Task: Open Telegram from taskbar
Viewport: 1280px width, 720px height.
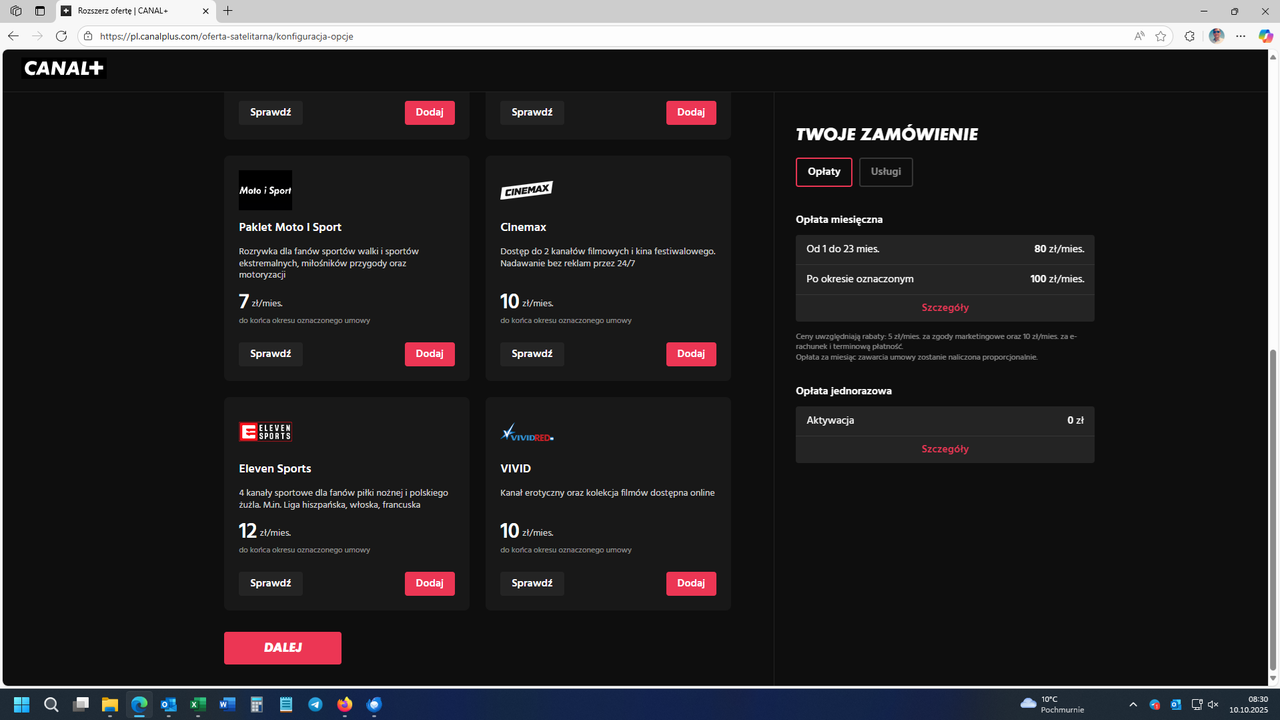Action: [315, 704]
